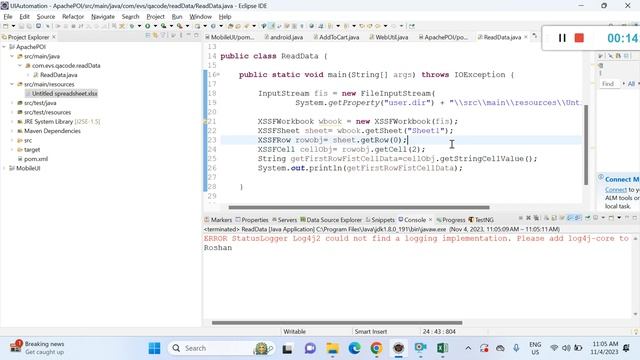The width and height of the screenshot is (640, 360).
Task: Click the taskbar Search box
Action: coord(222,348)
